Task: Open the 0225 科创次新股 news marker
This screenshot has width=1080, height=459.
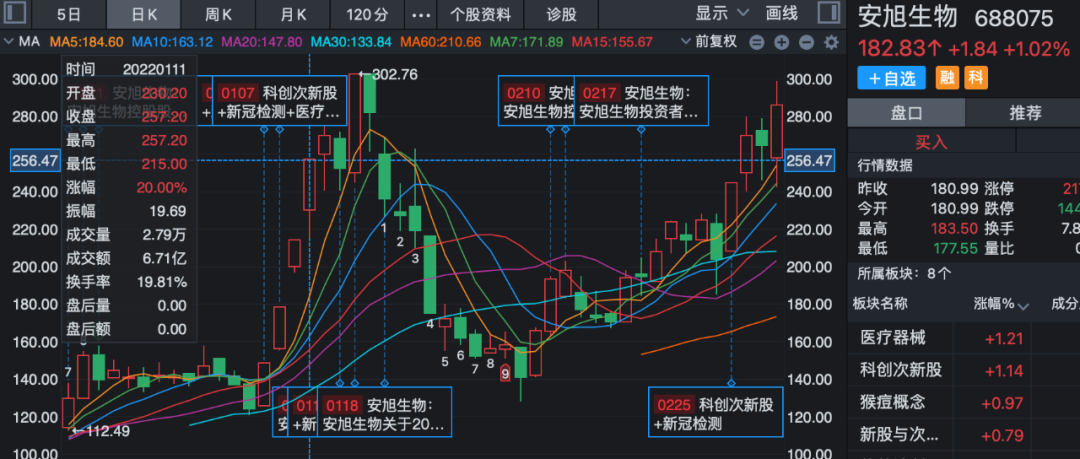Action: [716, 414]
